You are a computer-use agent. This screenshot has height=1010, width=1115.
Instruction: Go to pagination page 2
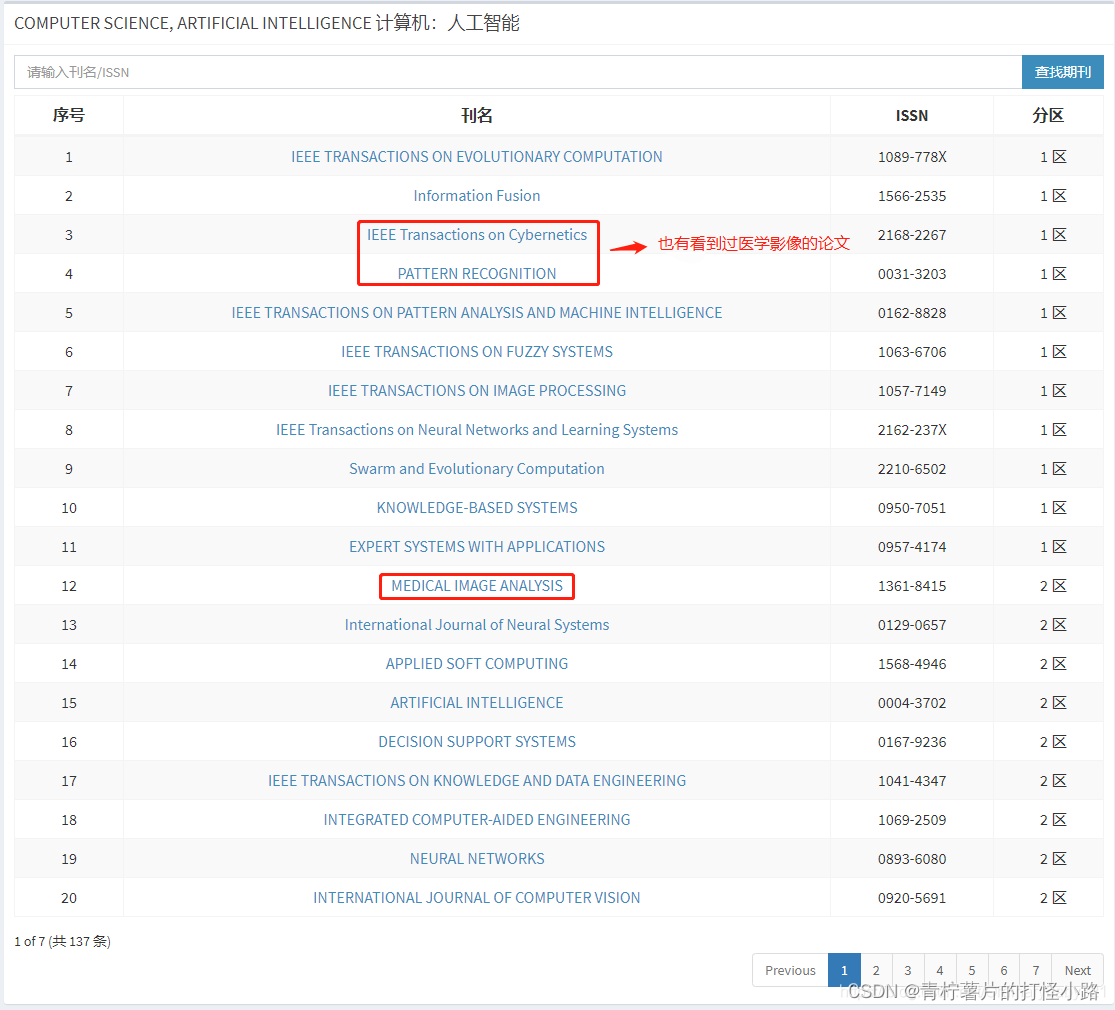(x=876, y=970)
